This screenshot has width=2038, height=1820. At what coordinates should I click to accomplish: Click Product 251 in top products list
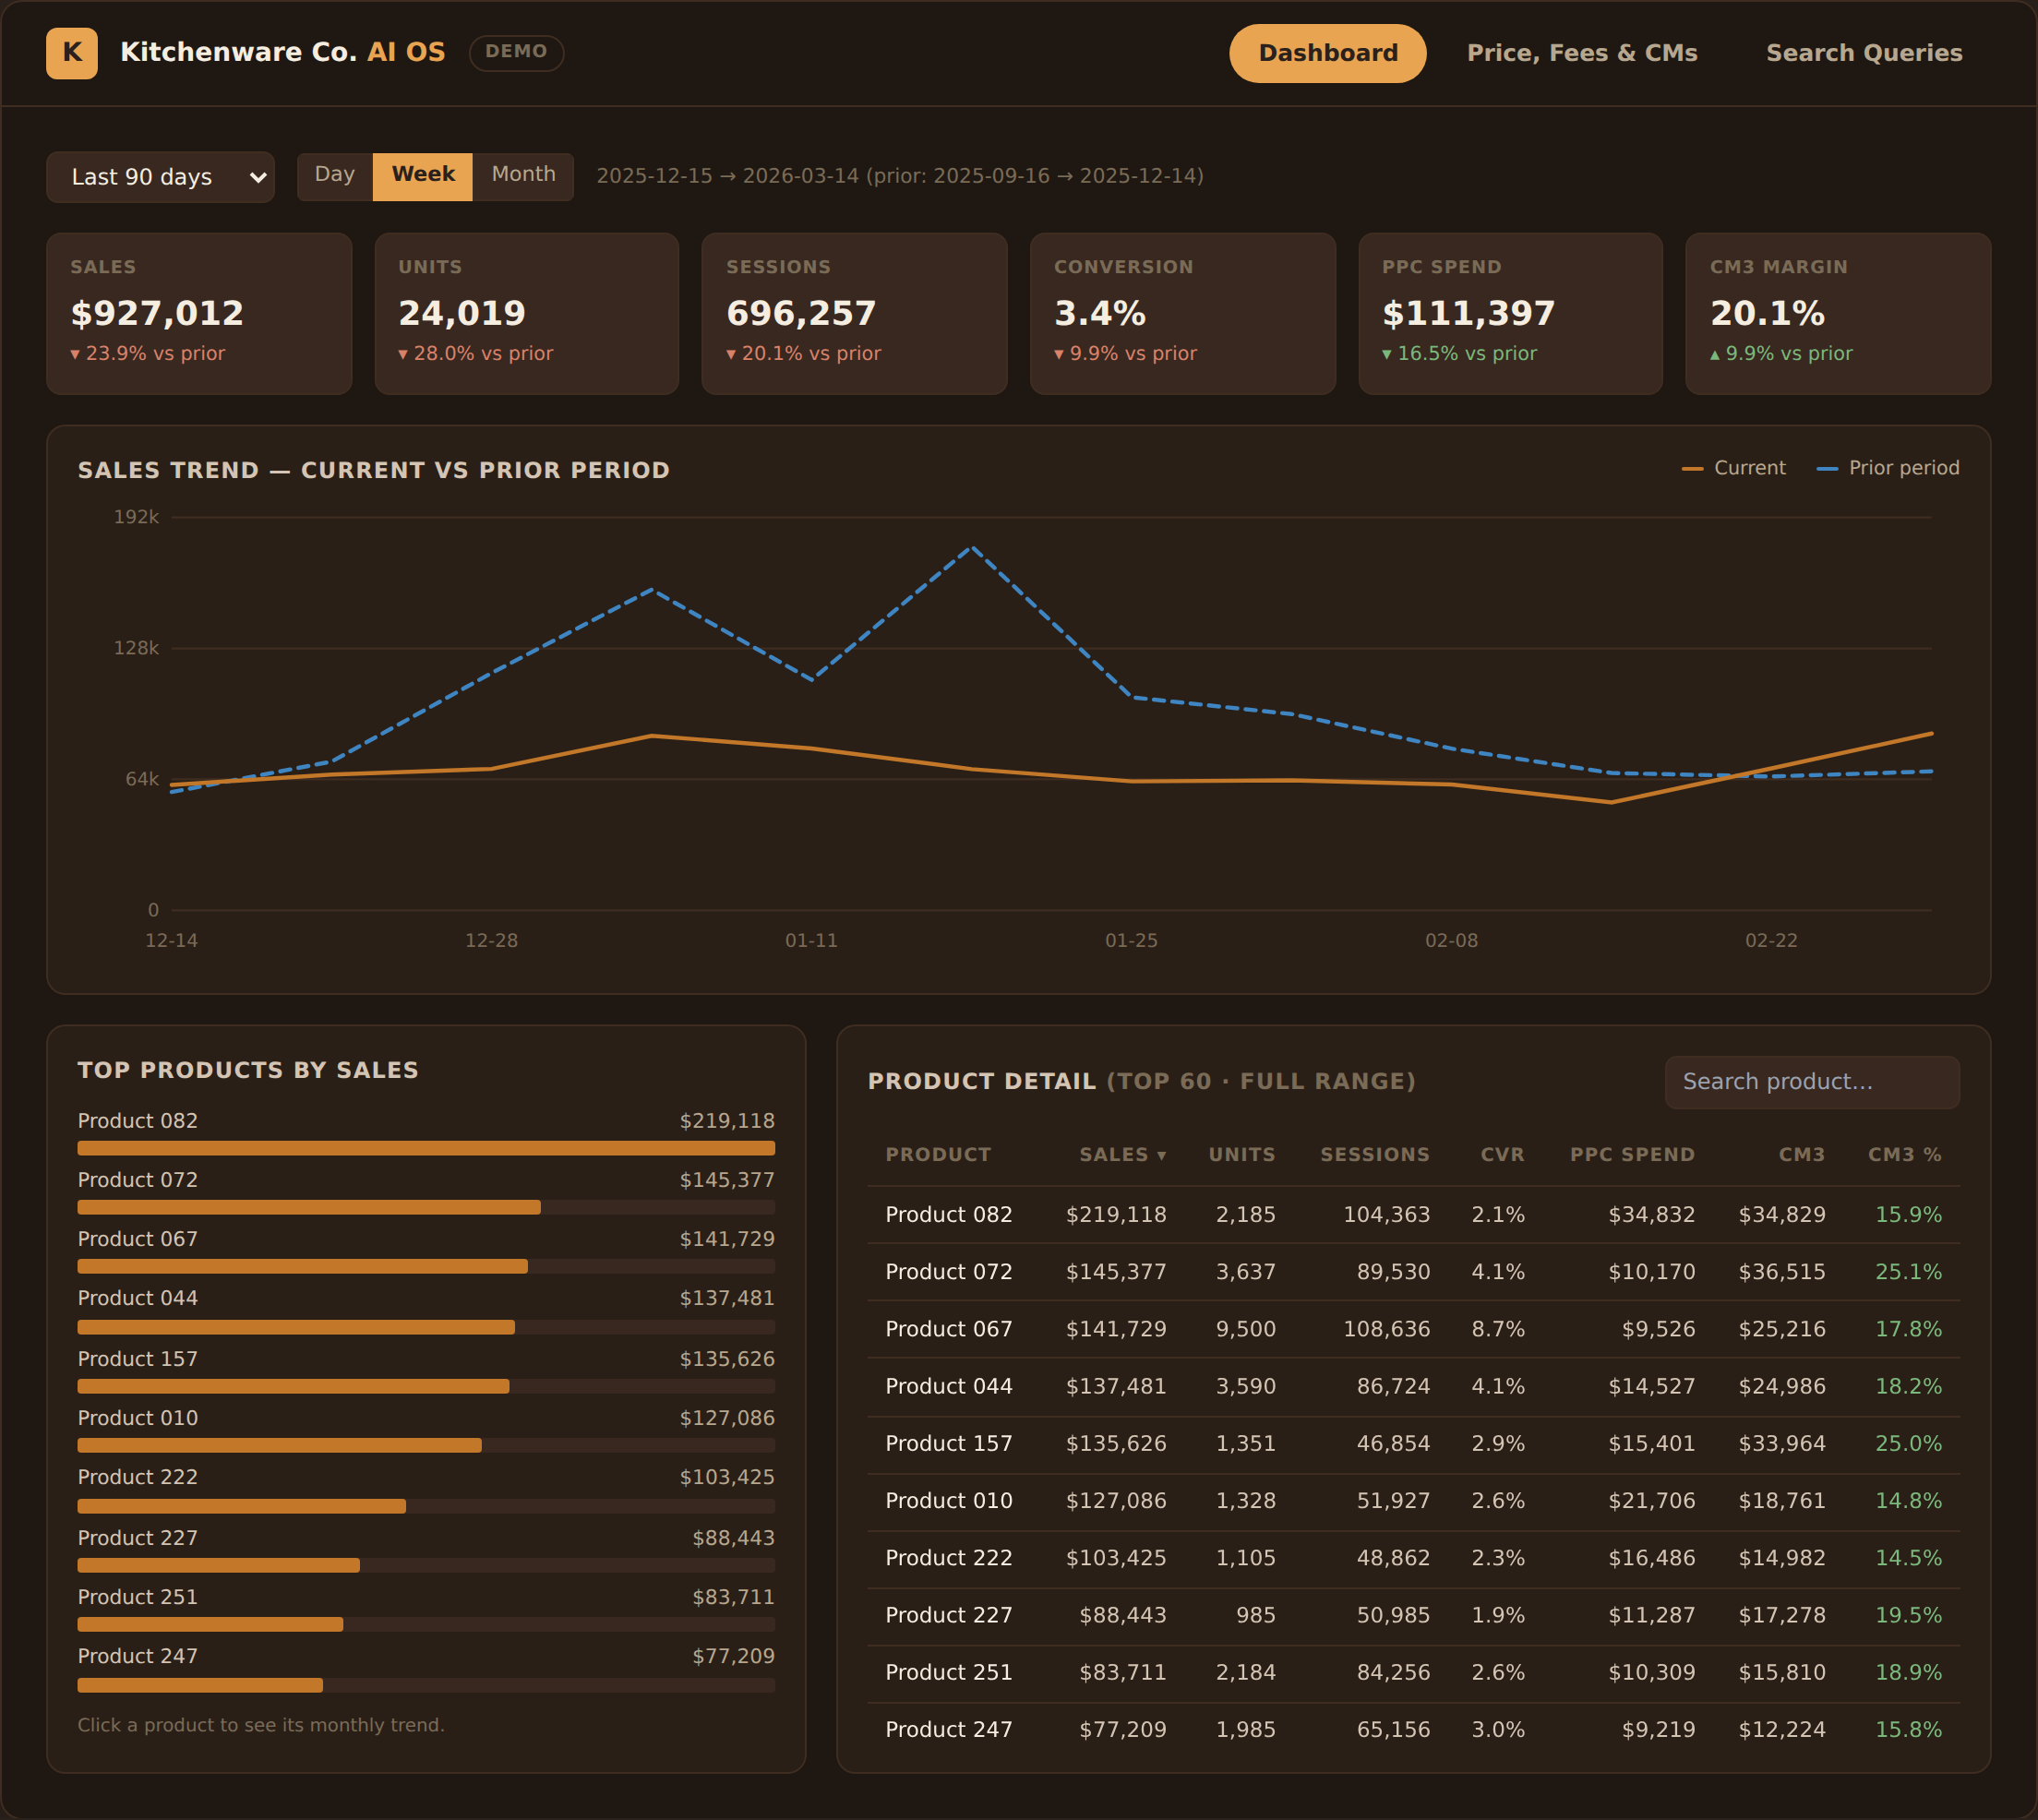tap(426, 1608)
